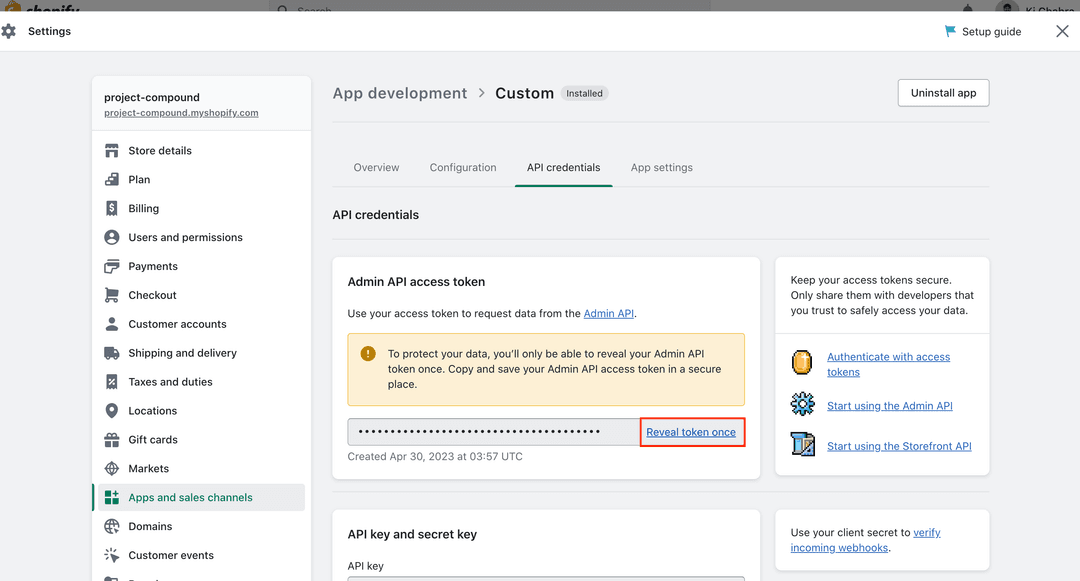Screen dimensions: 1080x581
Task: Click the Settings gear icon
Action: [x=8, y=31]
